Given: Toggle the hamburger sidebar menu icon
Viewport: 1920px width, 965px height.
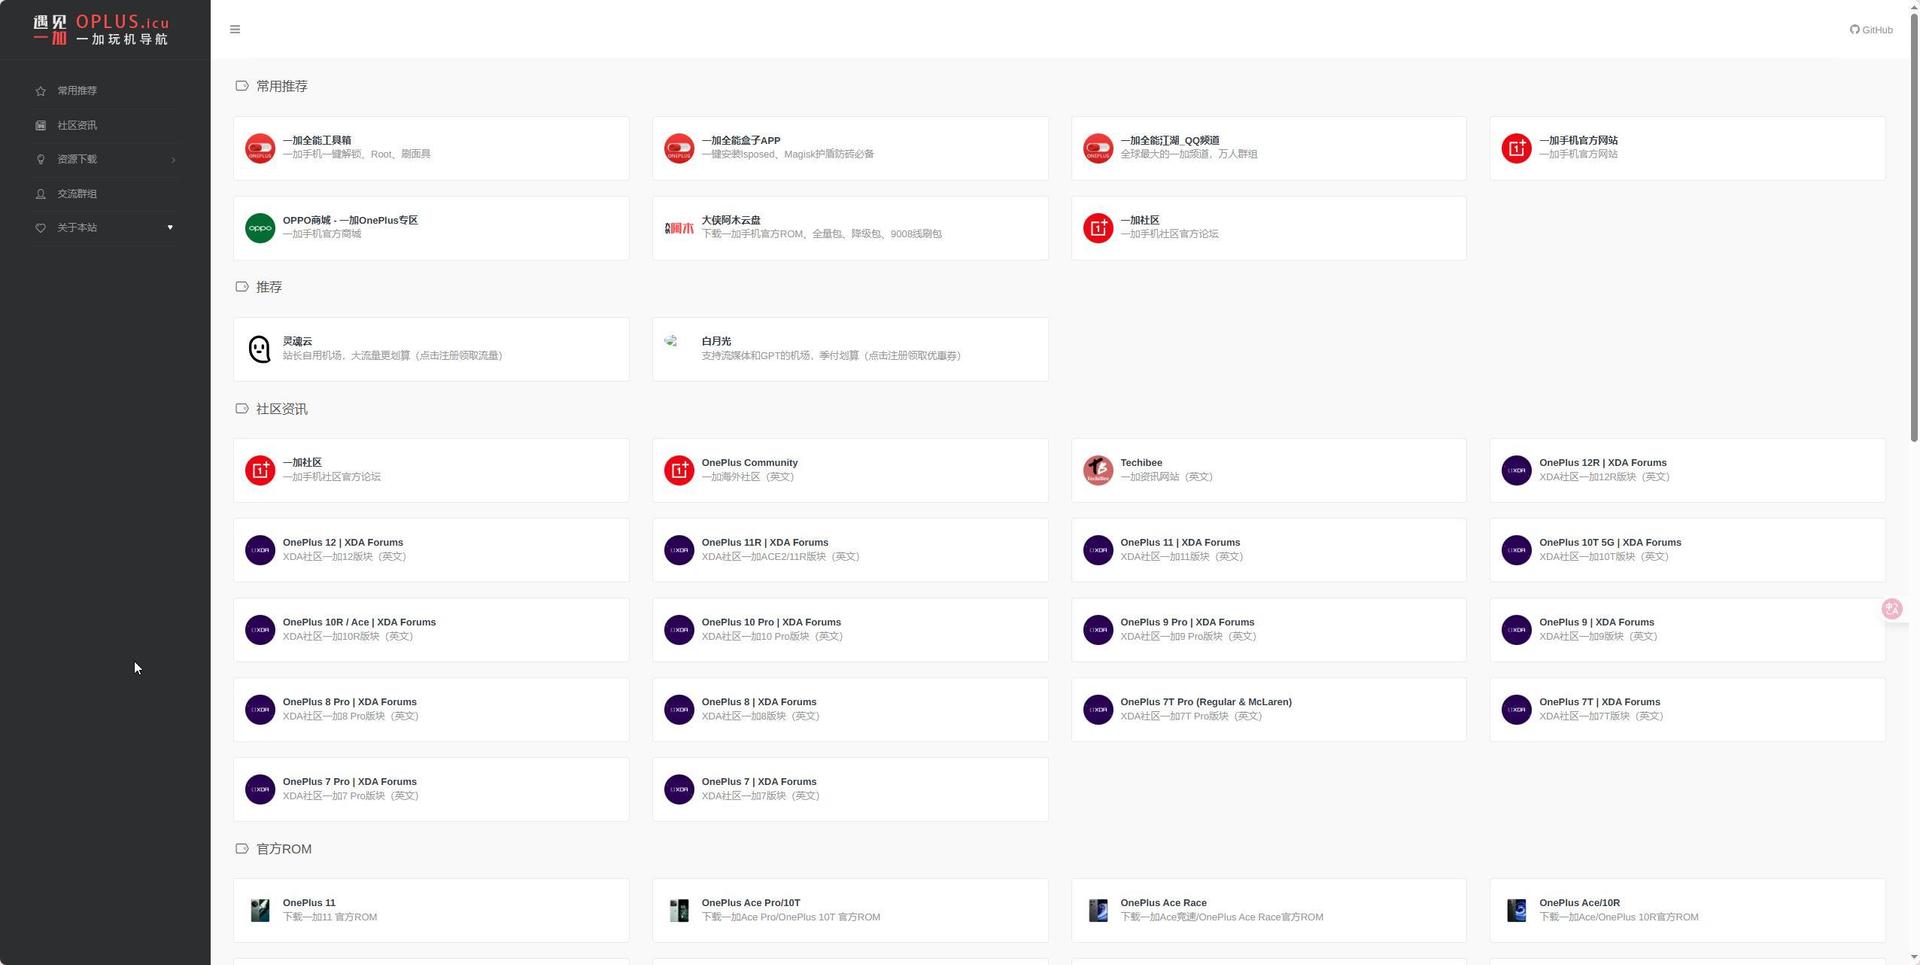Looking at the screenshot, I should point(235,29).
